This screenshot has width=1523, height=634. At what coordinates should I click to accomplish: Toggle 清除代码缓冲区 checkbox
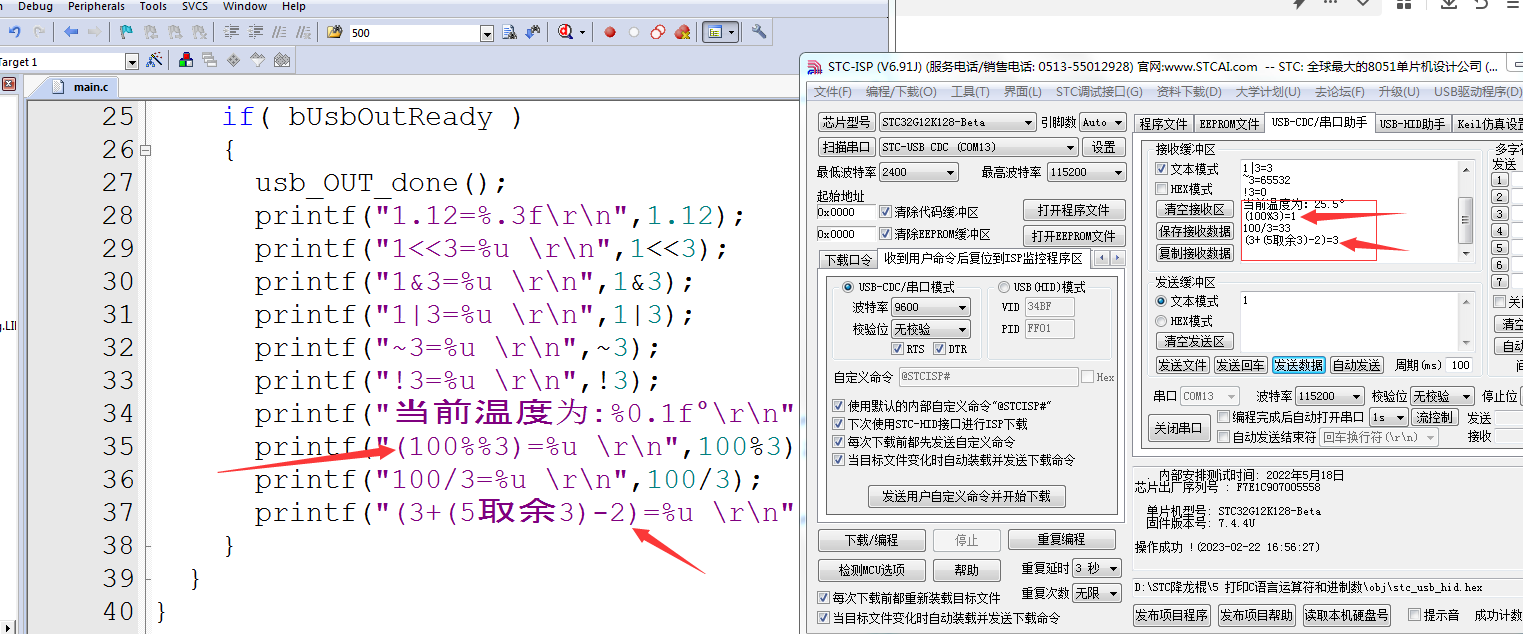coord(885,212)
